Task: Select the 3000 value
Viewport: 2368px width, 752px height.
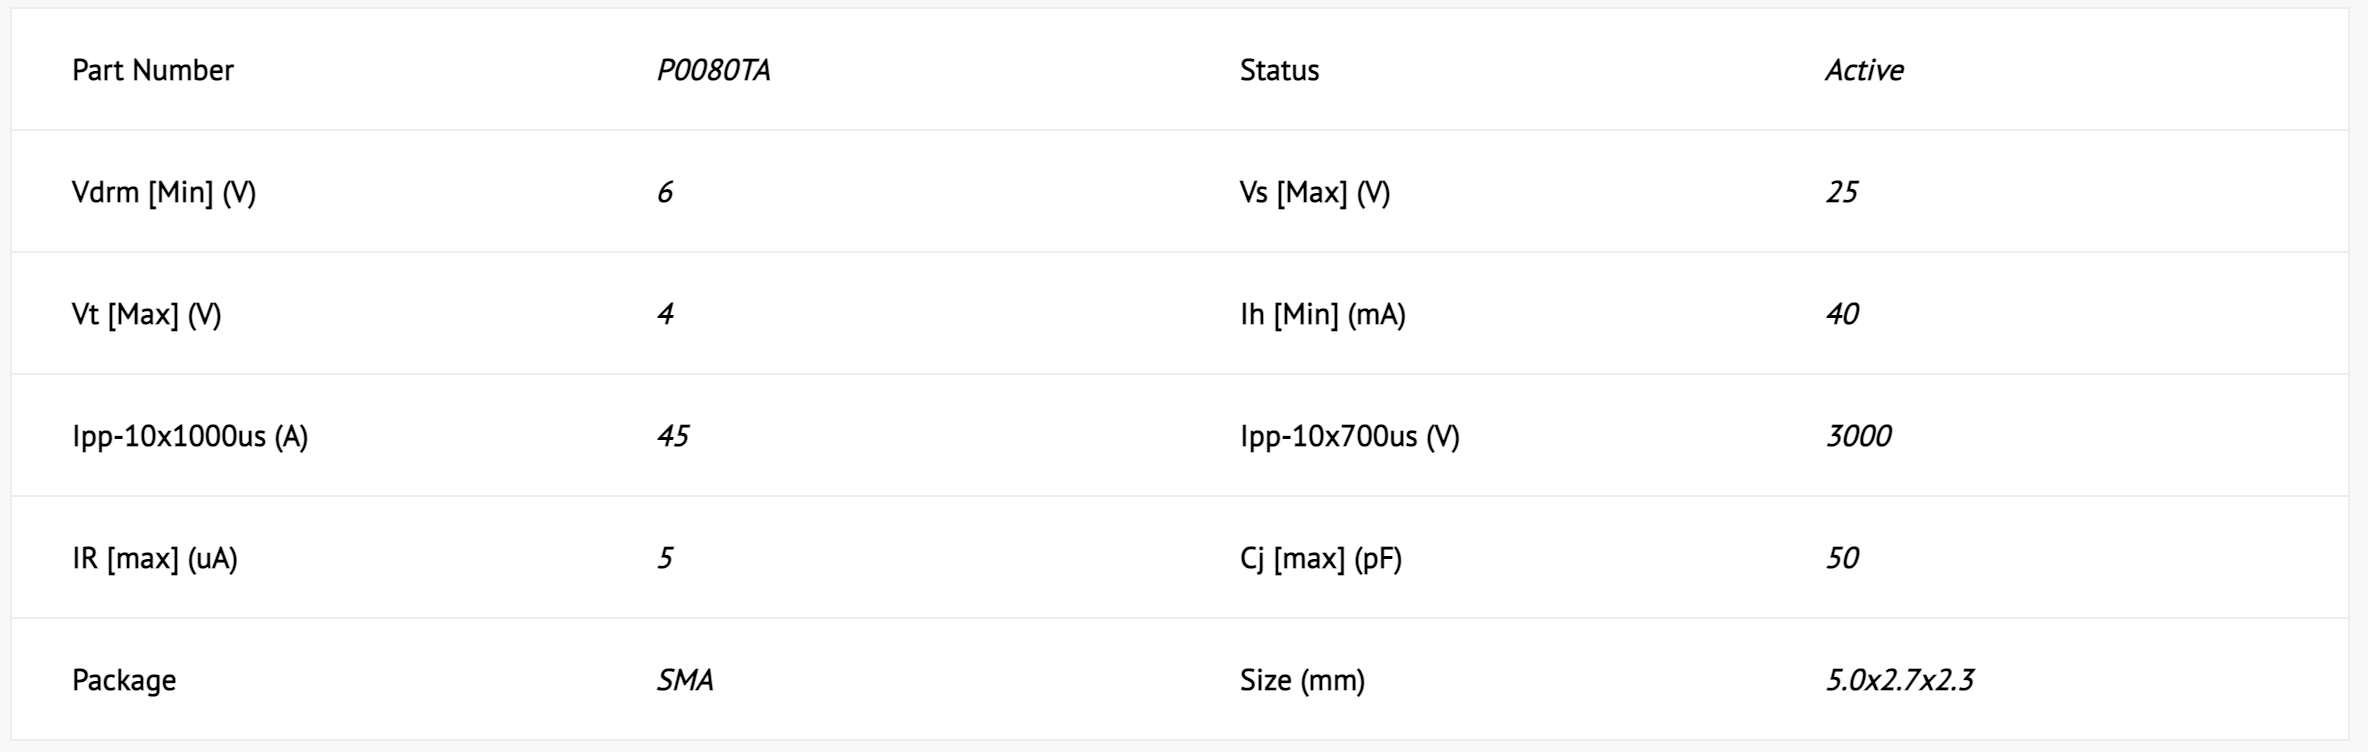Action: [1858, 436]
